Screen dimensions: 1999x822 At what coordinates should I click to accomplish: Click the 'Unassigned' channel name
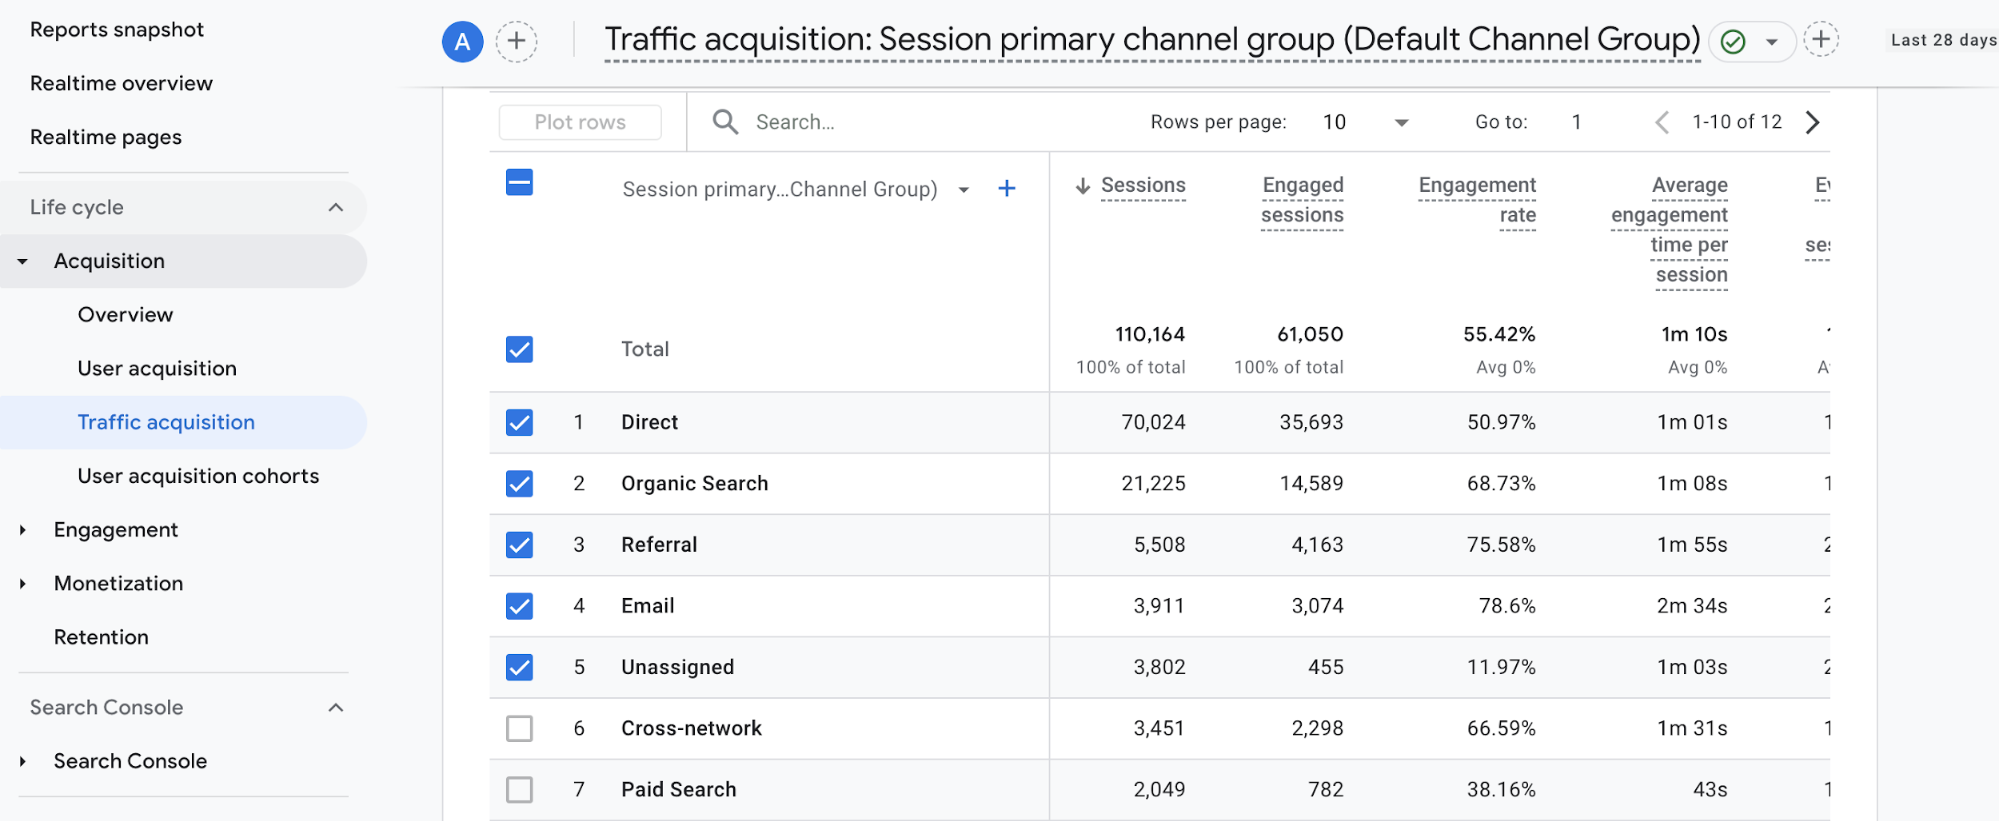point(677,667)
